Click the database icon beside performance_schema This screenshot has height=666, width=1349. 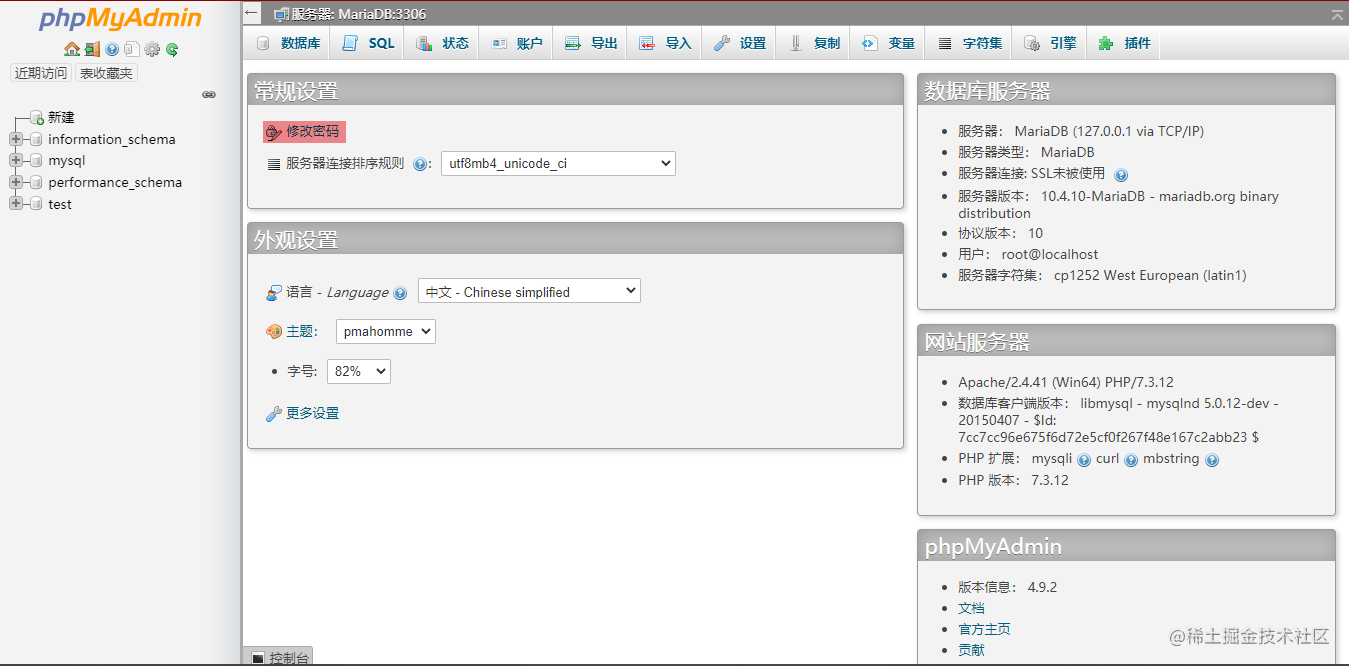tap(37, 183)
